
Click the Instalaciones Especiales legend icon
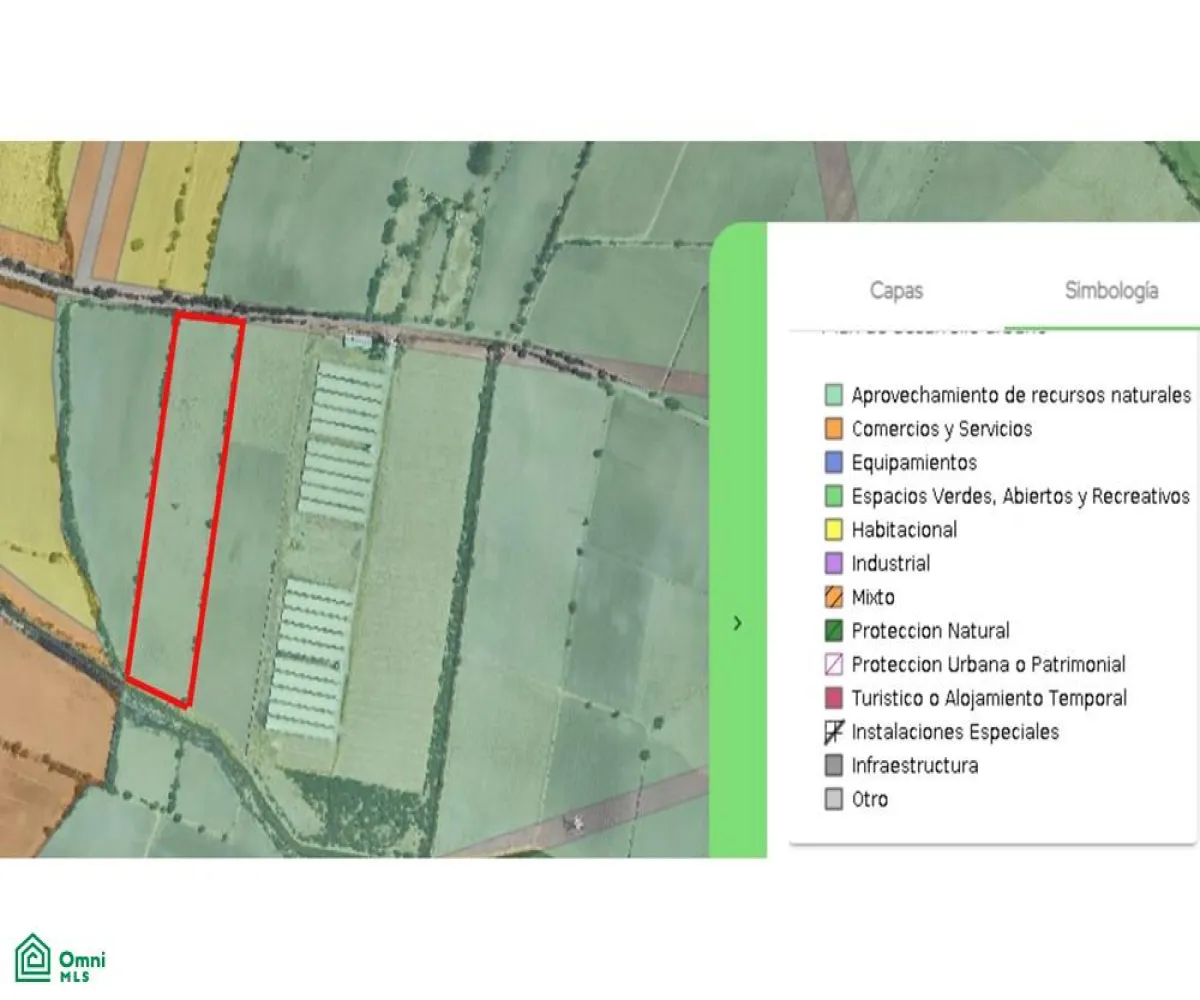(x=834, y=732)
